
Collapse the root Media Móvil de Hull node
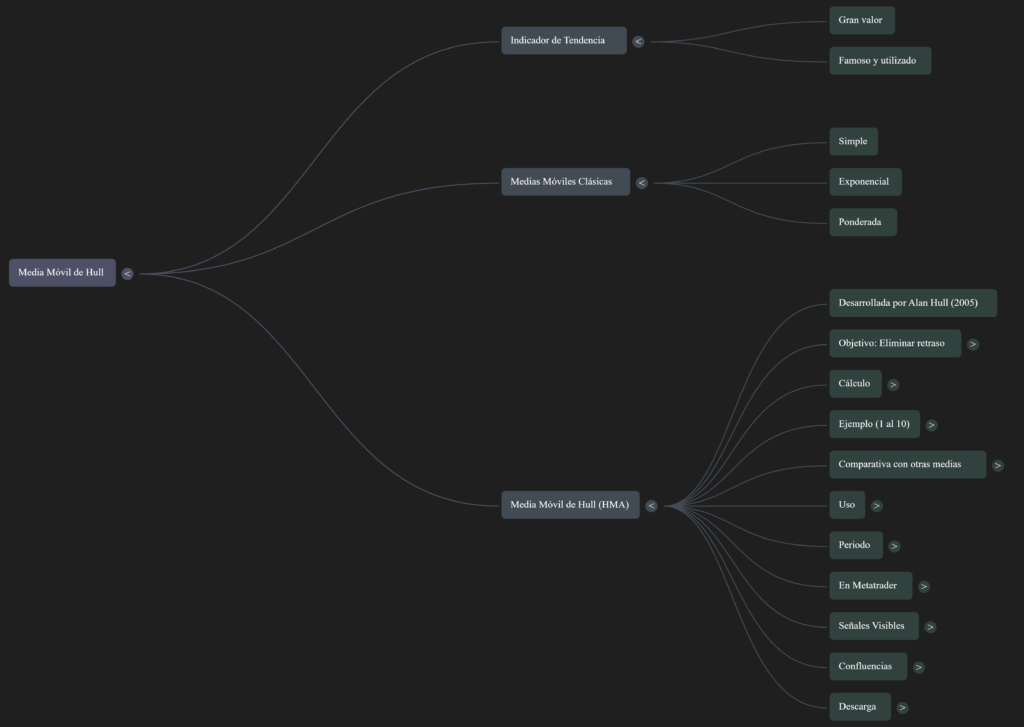(127, 273)
